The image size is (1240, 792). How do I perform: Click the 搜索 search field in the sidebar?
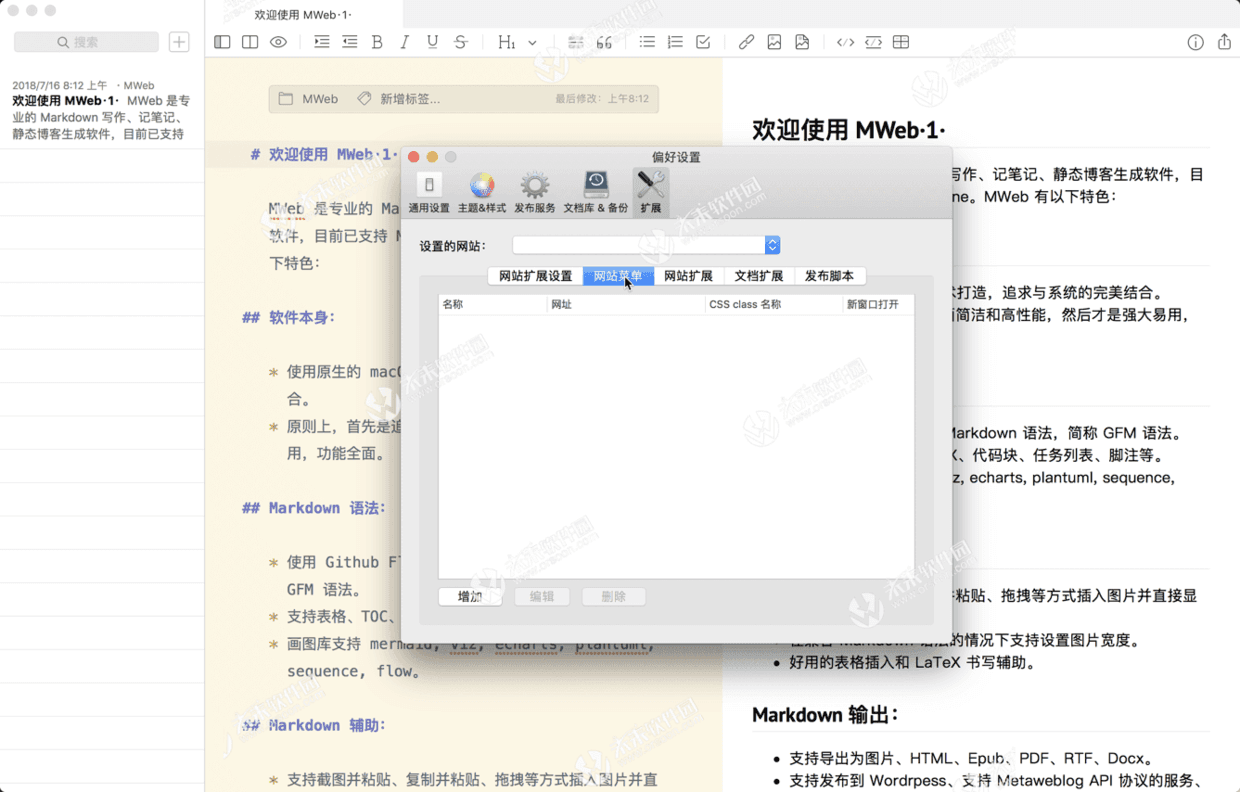(x=86, y=42)
